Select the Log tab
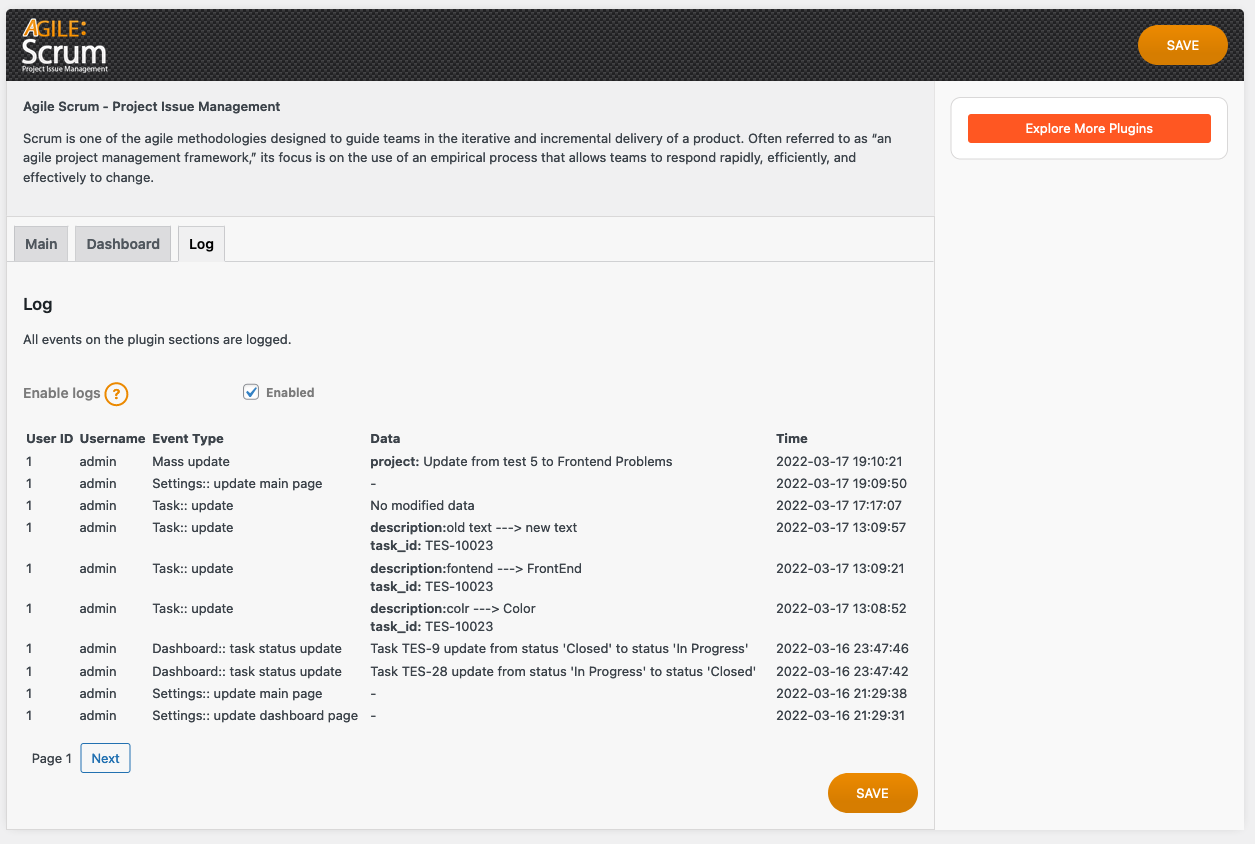 tap(201, 244)
